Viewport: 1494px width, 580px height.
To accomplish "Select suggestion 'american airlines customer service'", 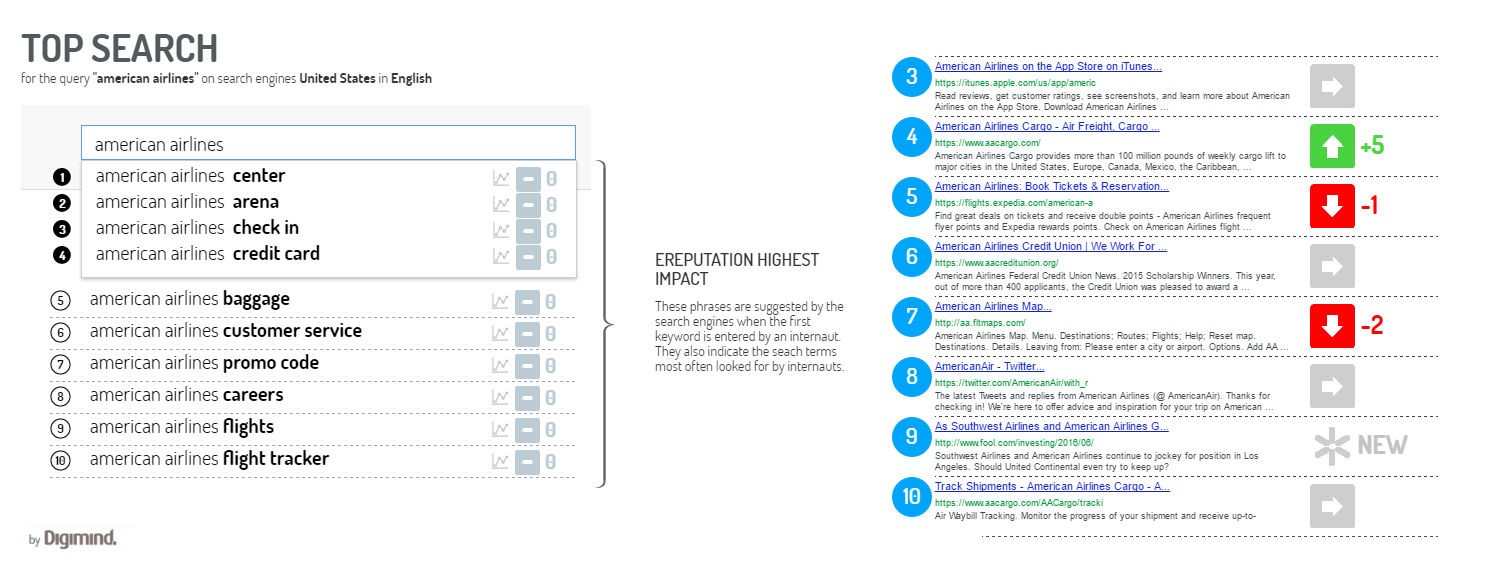I will point(226,331).
